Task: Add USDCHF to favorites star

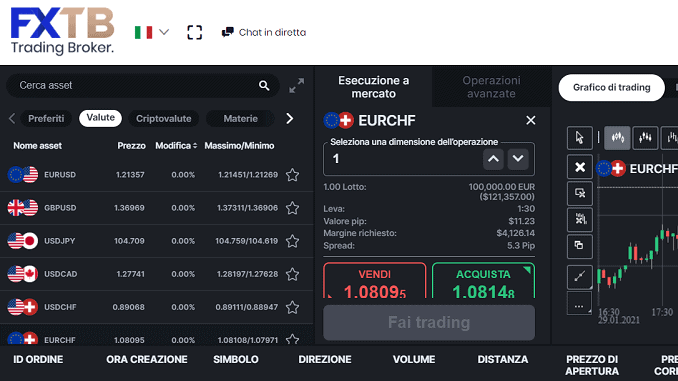Action: point(293,307)
